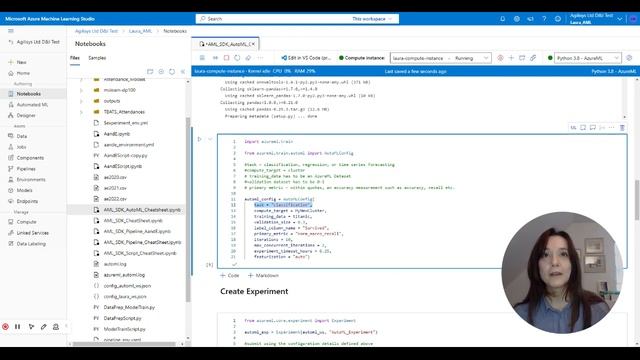
Task: Expand run options chevron beside cell
Action: coord(210,139)
